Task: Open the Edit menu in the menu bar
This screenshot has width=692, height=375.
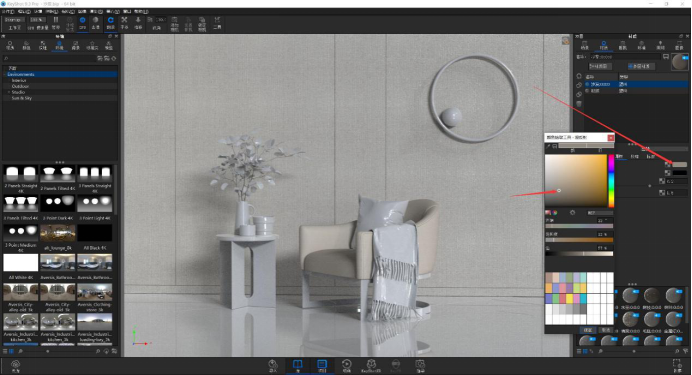Action: [x=24, y=11]
